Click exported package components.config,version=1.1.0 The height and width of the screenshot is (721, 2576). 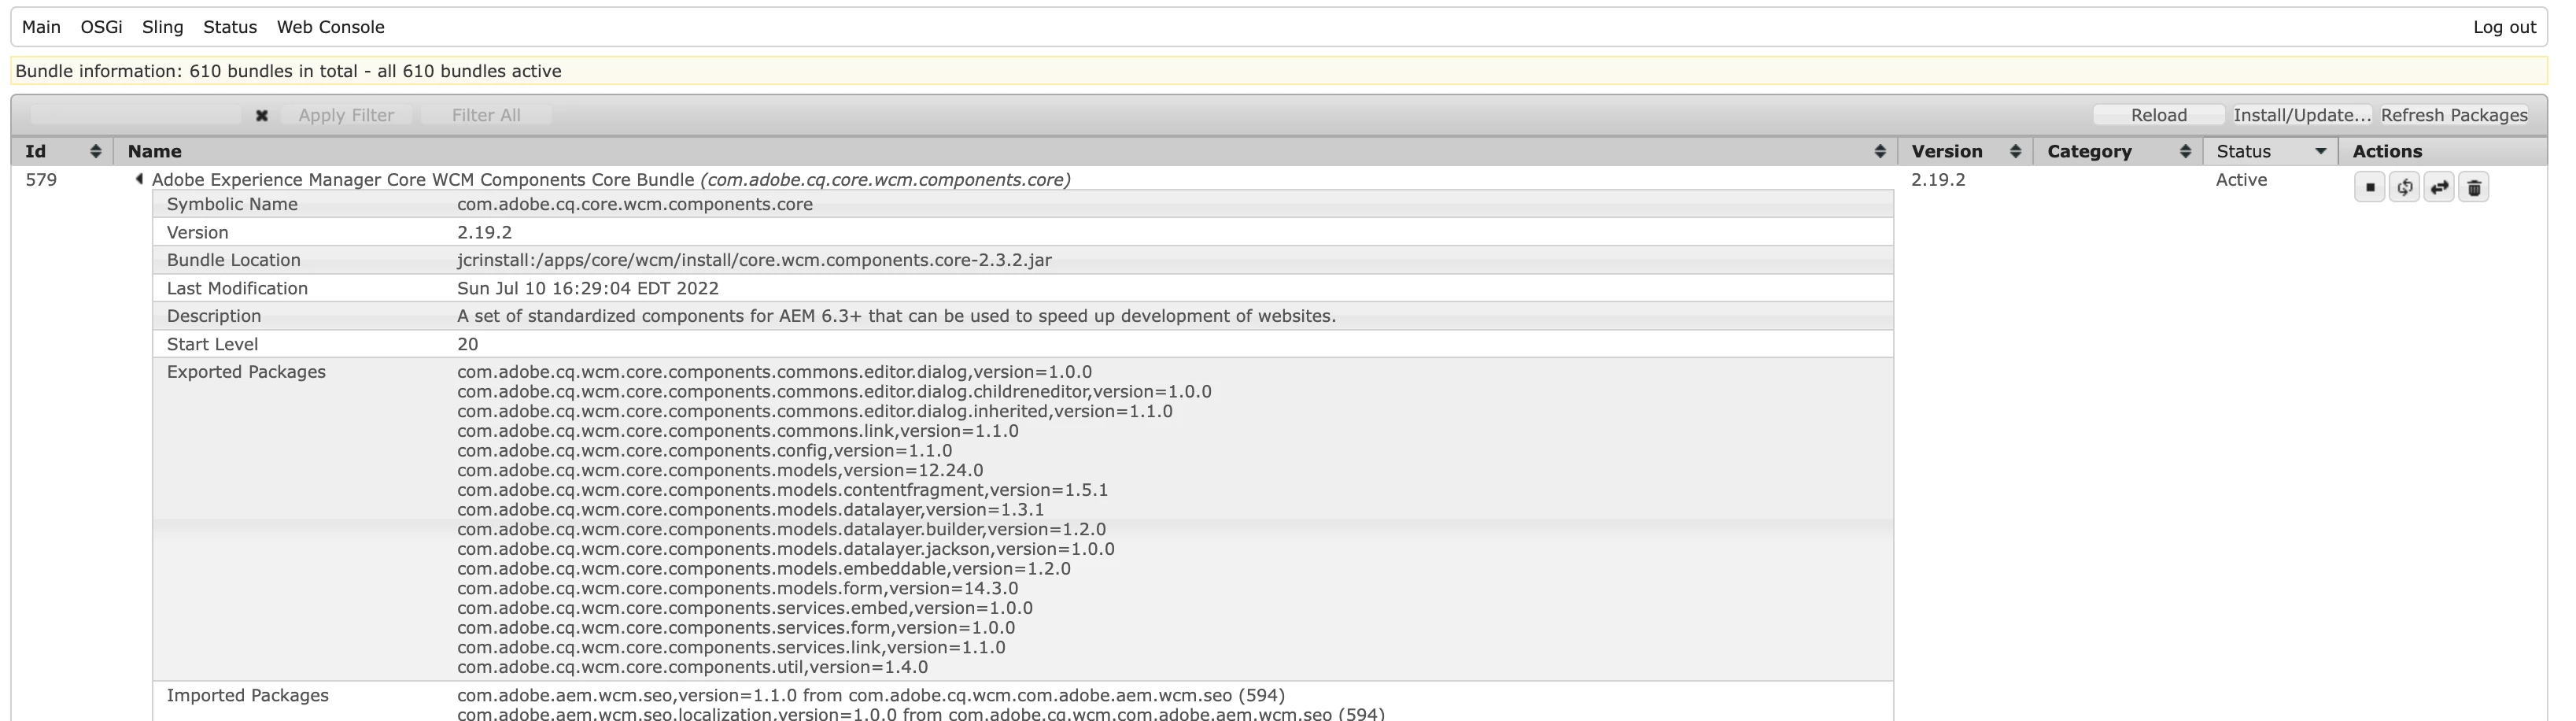pyautogui.click(x=704, y=451)
